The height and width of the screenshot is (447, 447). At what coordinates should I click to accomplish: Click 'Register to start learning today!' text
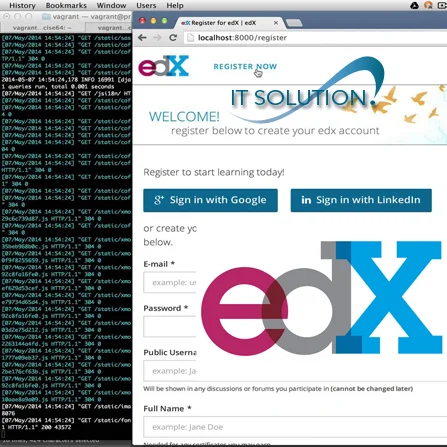(214, 172)
